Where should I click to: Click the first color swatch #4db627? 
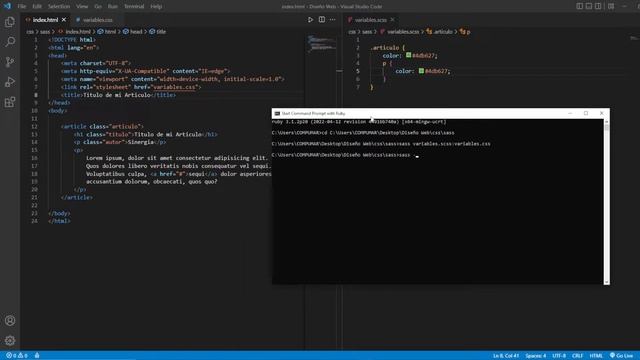(408, 55)
